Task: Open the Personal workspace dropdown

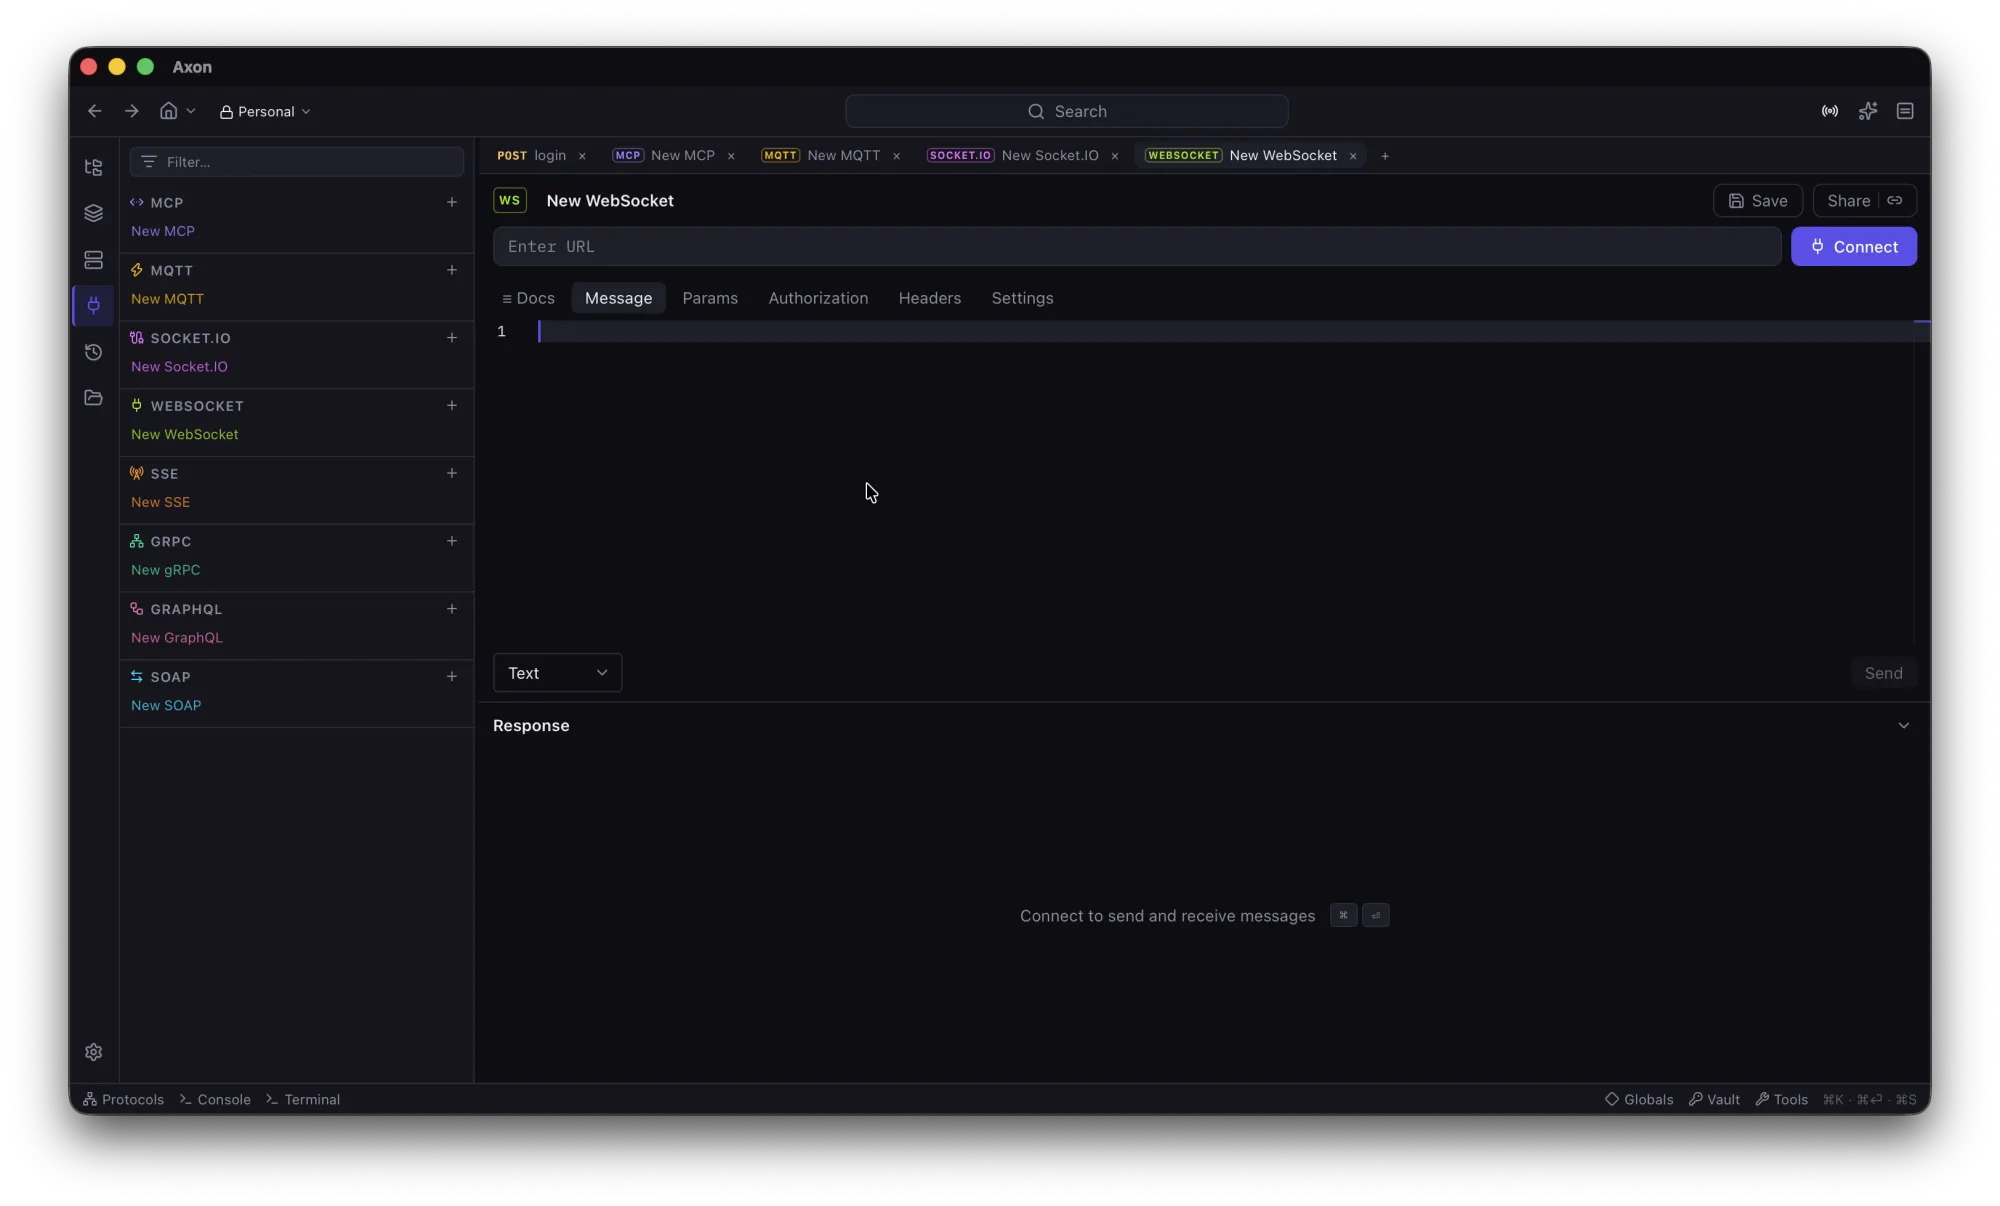Action: click(x=265, y=111)
